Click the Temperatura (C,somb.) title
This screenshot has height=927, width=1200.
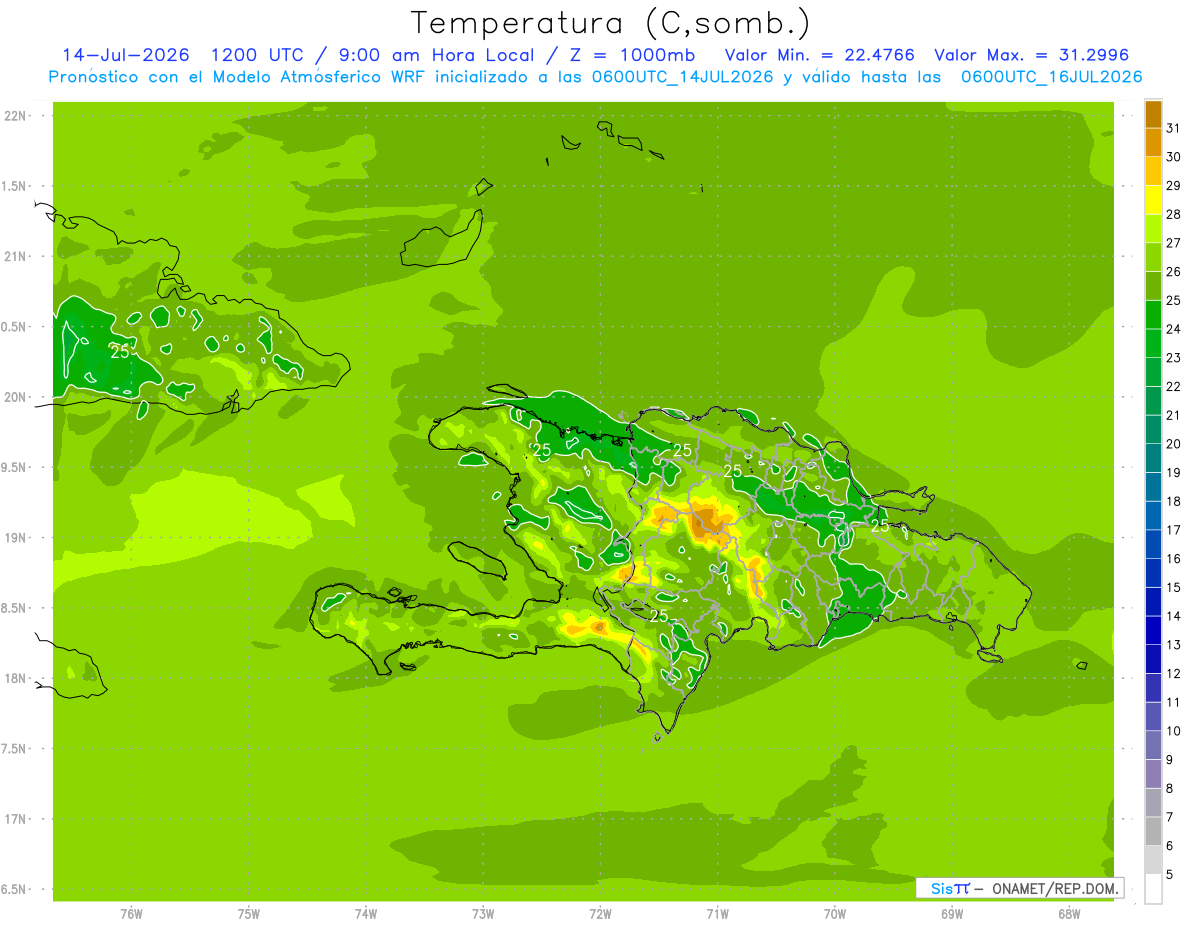[x=610, y=23]
